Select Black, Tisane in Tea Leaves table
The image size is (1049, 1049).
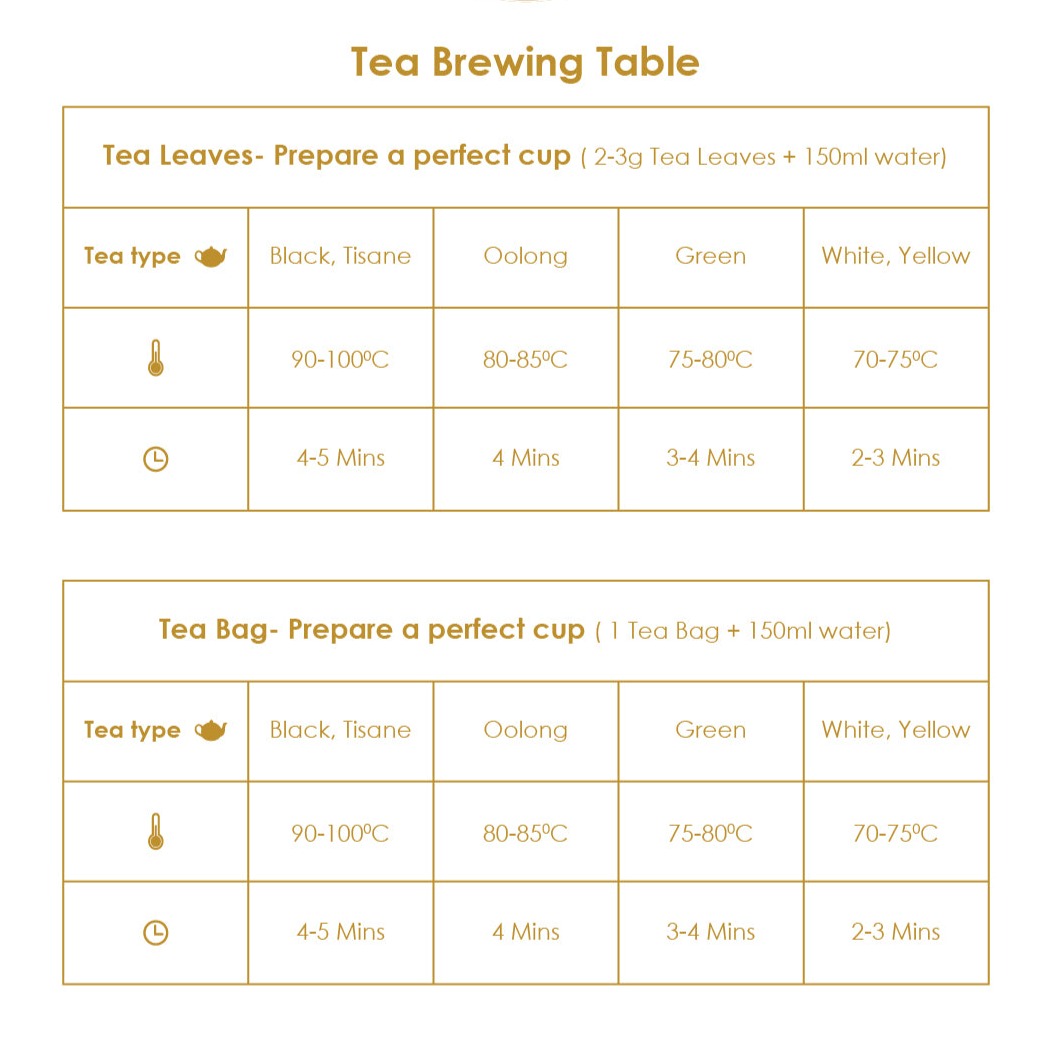(x=340, y=256)
